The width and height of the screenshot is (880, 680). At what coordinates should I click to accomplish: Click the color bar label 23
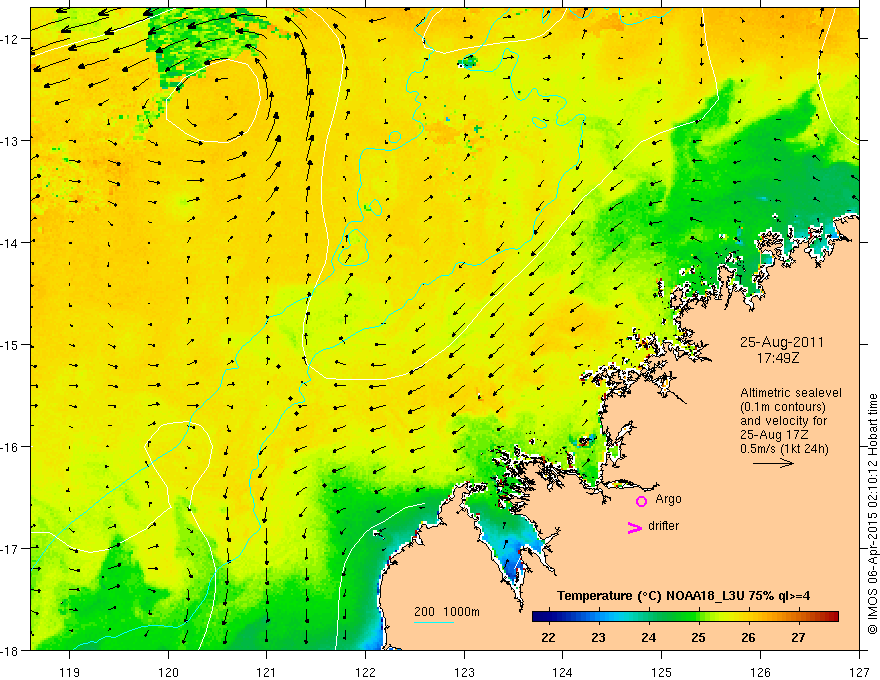click(599, 637)
